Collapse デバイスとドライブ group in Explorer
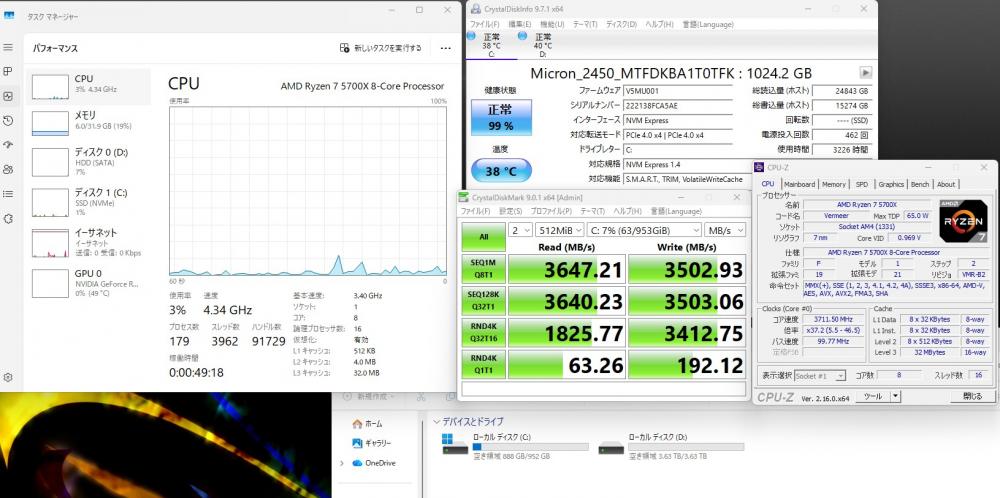 437,421
